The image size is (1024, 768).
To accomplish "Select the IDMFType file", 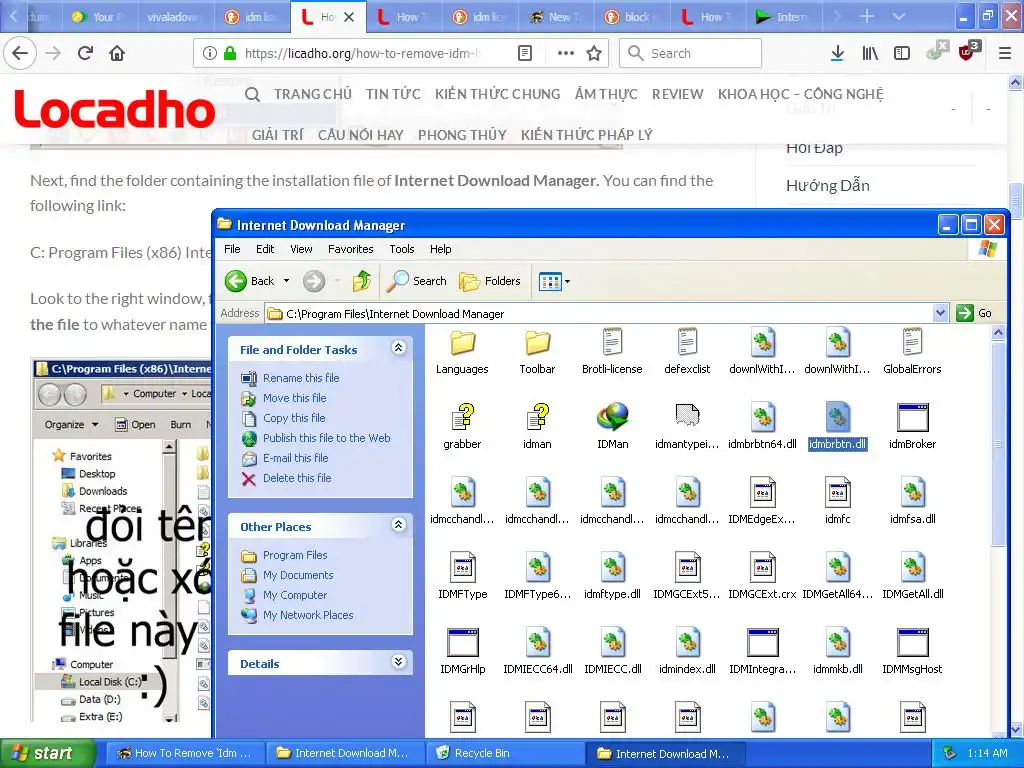I will (462, 577).
